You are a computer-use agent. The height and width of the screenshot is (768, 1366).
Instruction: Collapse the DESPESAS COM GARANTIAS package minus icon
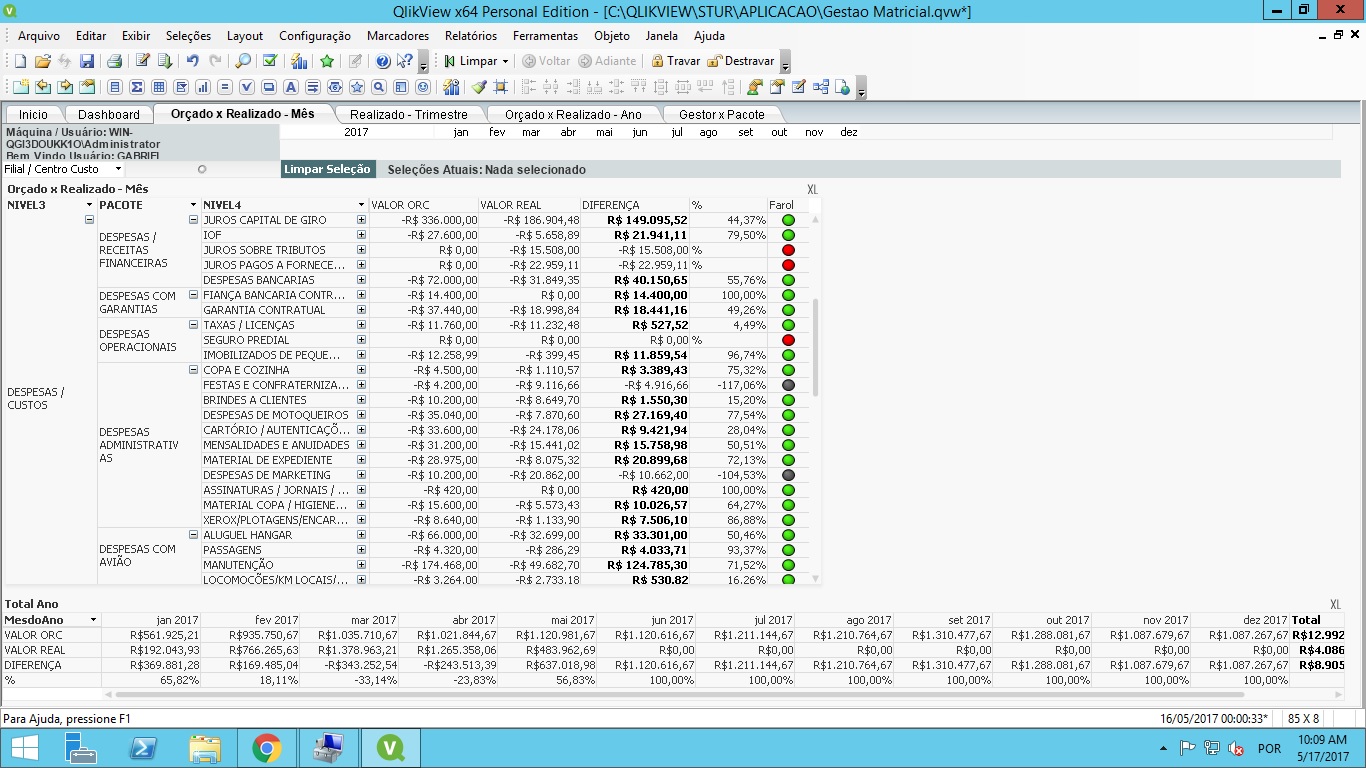point(193,295)
